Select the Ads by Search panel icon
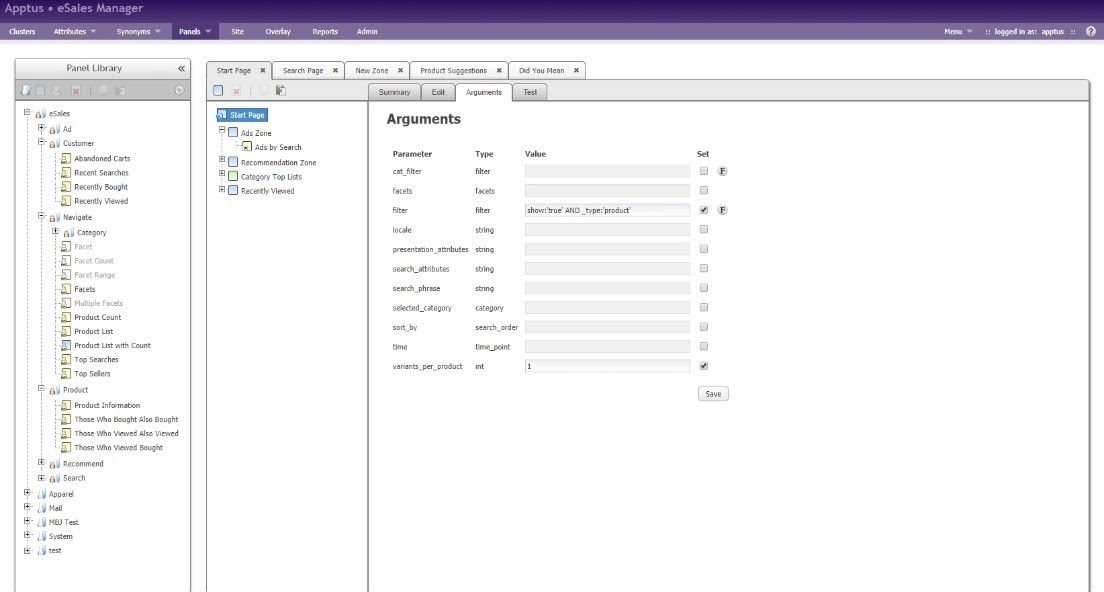 [x=246, y=147]
